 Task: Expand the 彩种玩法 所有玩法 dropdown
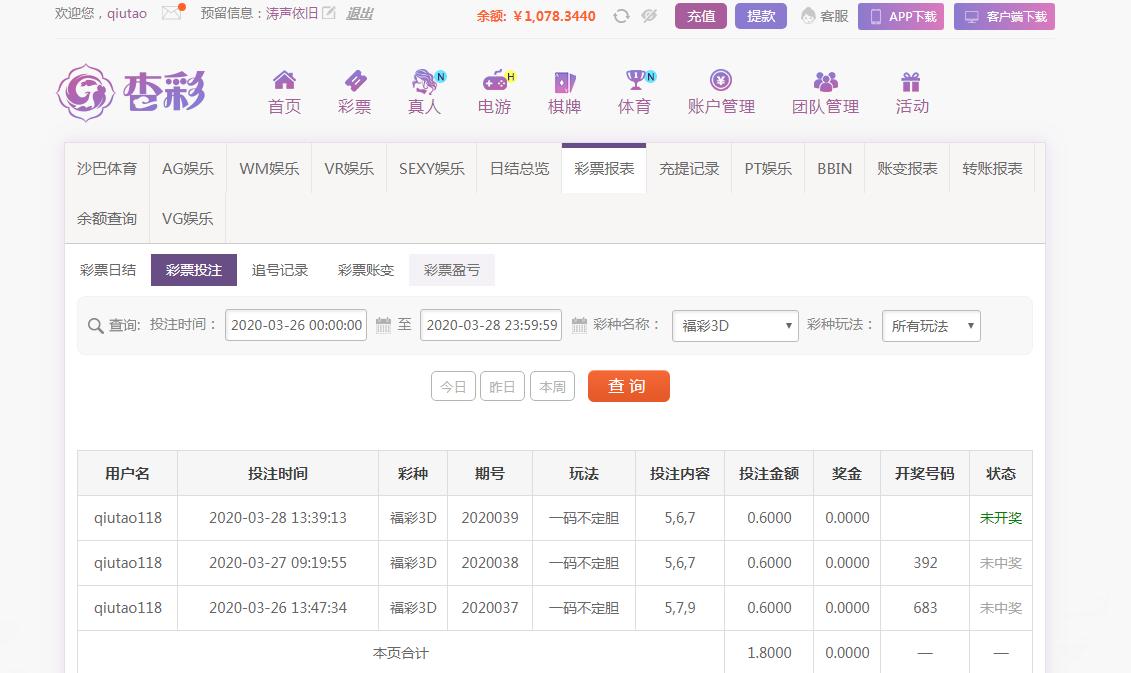[x=930, y=326]
